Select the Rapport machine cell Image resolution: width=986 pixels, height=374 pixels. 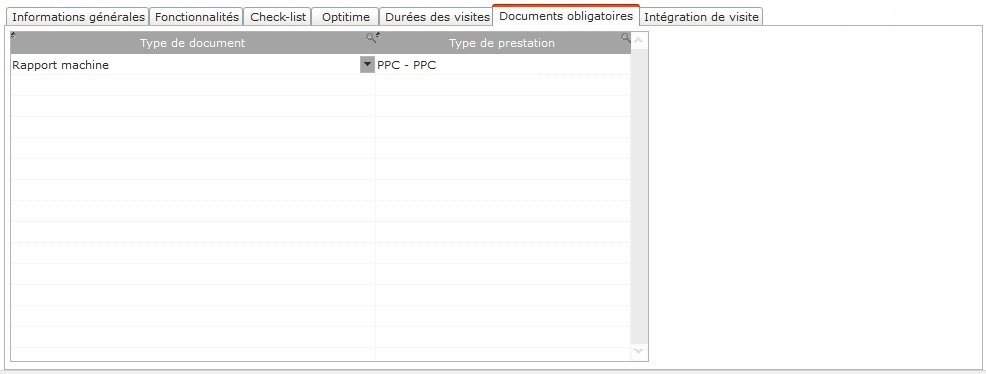coord(186,65)
